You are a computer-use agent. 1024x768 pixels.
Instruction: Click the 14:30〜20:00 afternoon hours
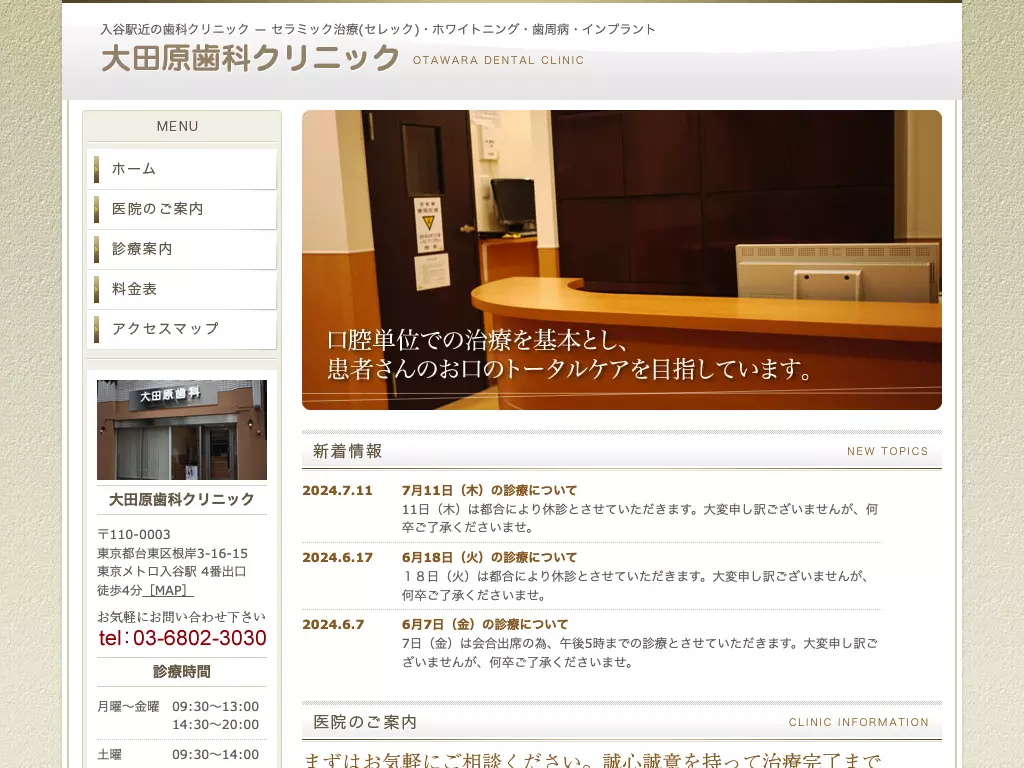(x=216, y=724)
